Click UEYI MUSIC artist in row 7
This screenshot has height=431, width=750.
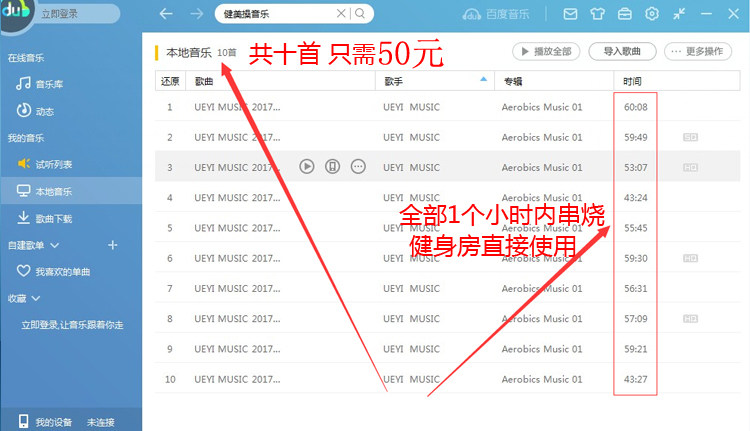(x=411, y=288)
